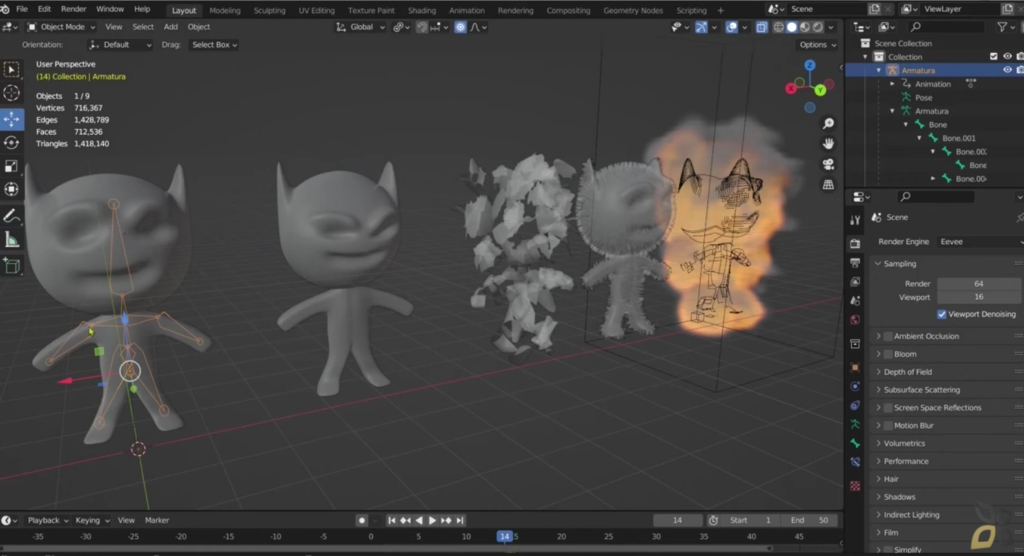Image resolution: width=1024 pixels, height=556 pixels.
Task: Select the Add Cube tool
Action: [x=12, y=265]
